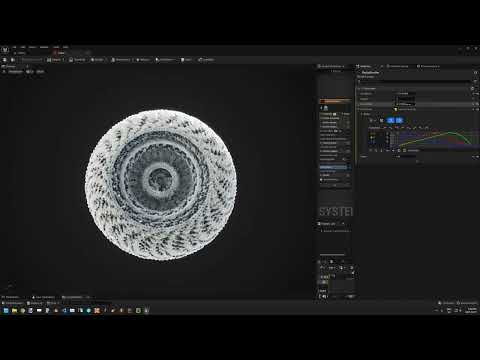Open the Windows Start menu

point(6,310)
